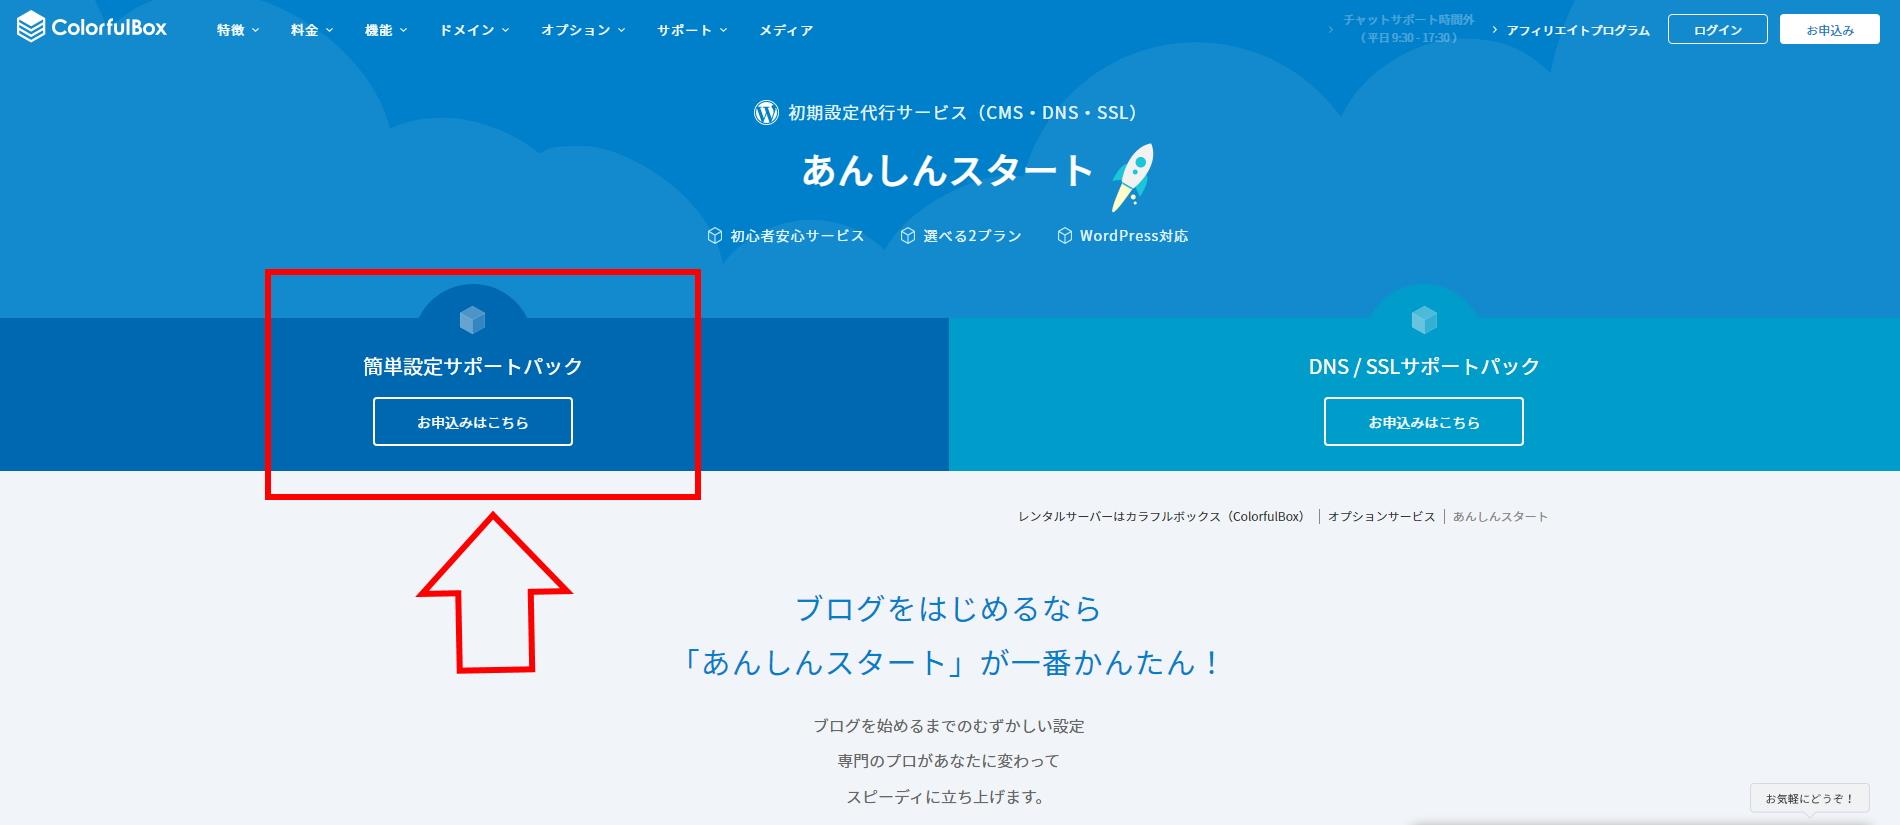Image resolution: width=1900 pixels, height=825 pixels.
Task: Click お申込みはこちら under DNS / SSLサポートパック
Action: point(1424,421)
